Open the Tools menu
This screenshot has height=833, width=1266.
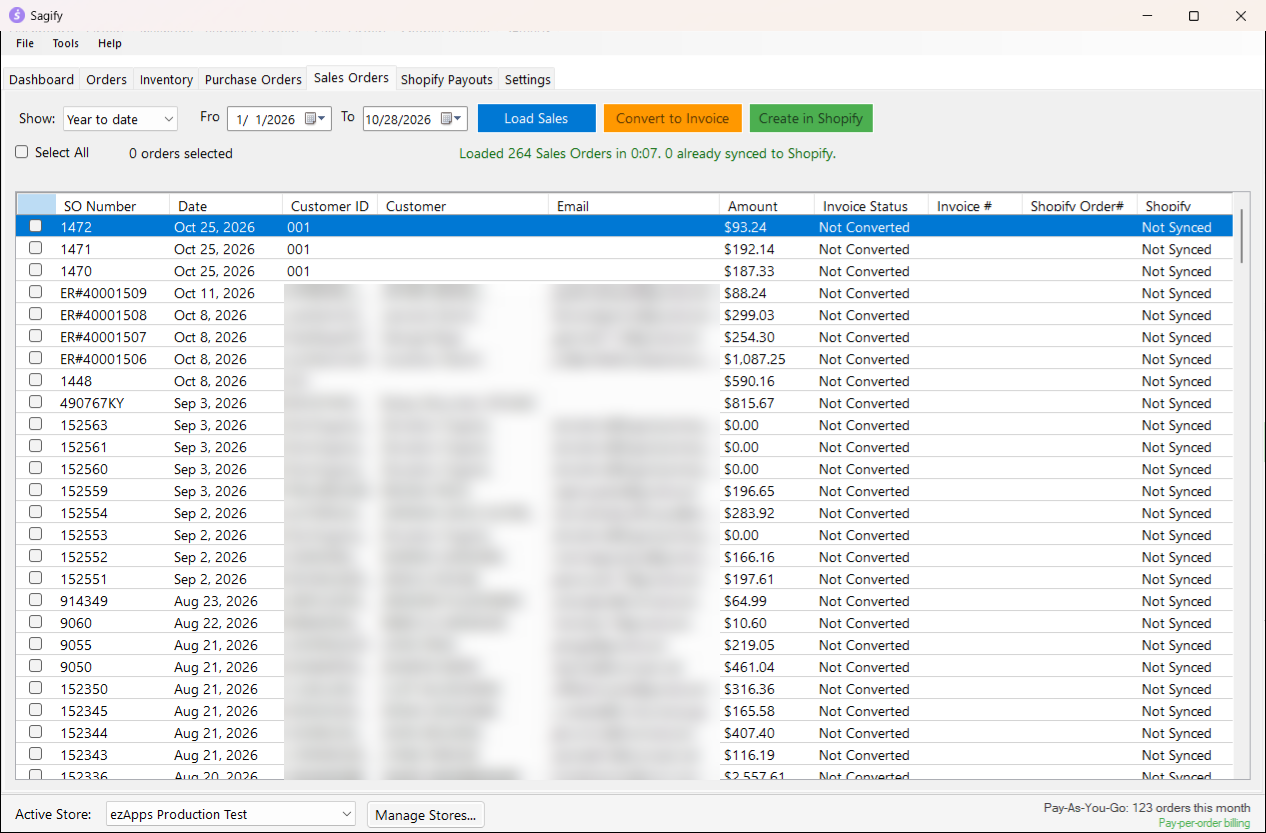point(66,43)
